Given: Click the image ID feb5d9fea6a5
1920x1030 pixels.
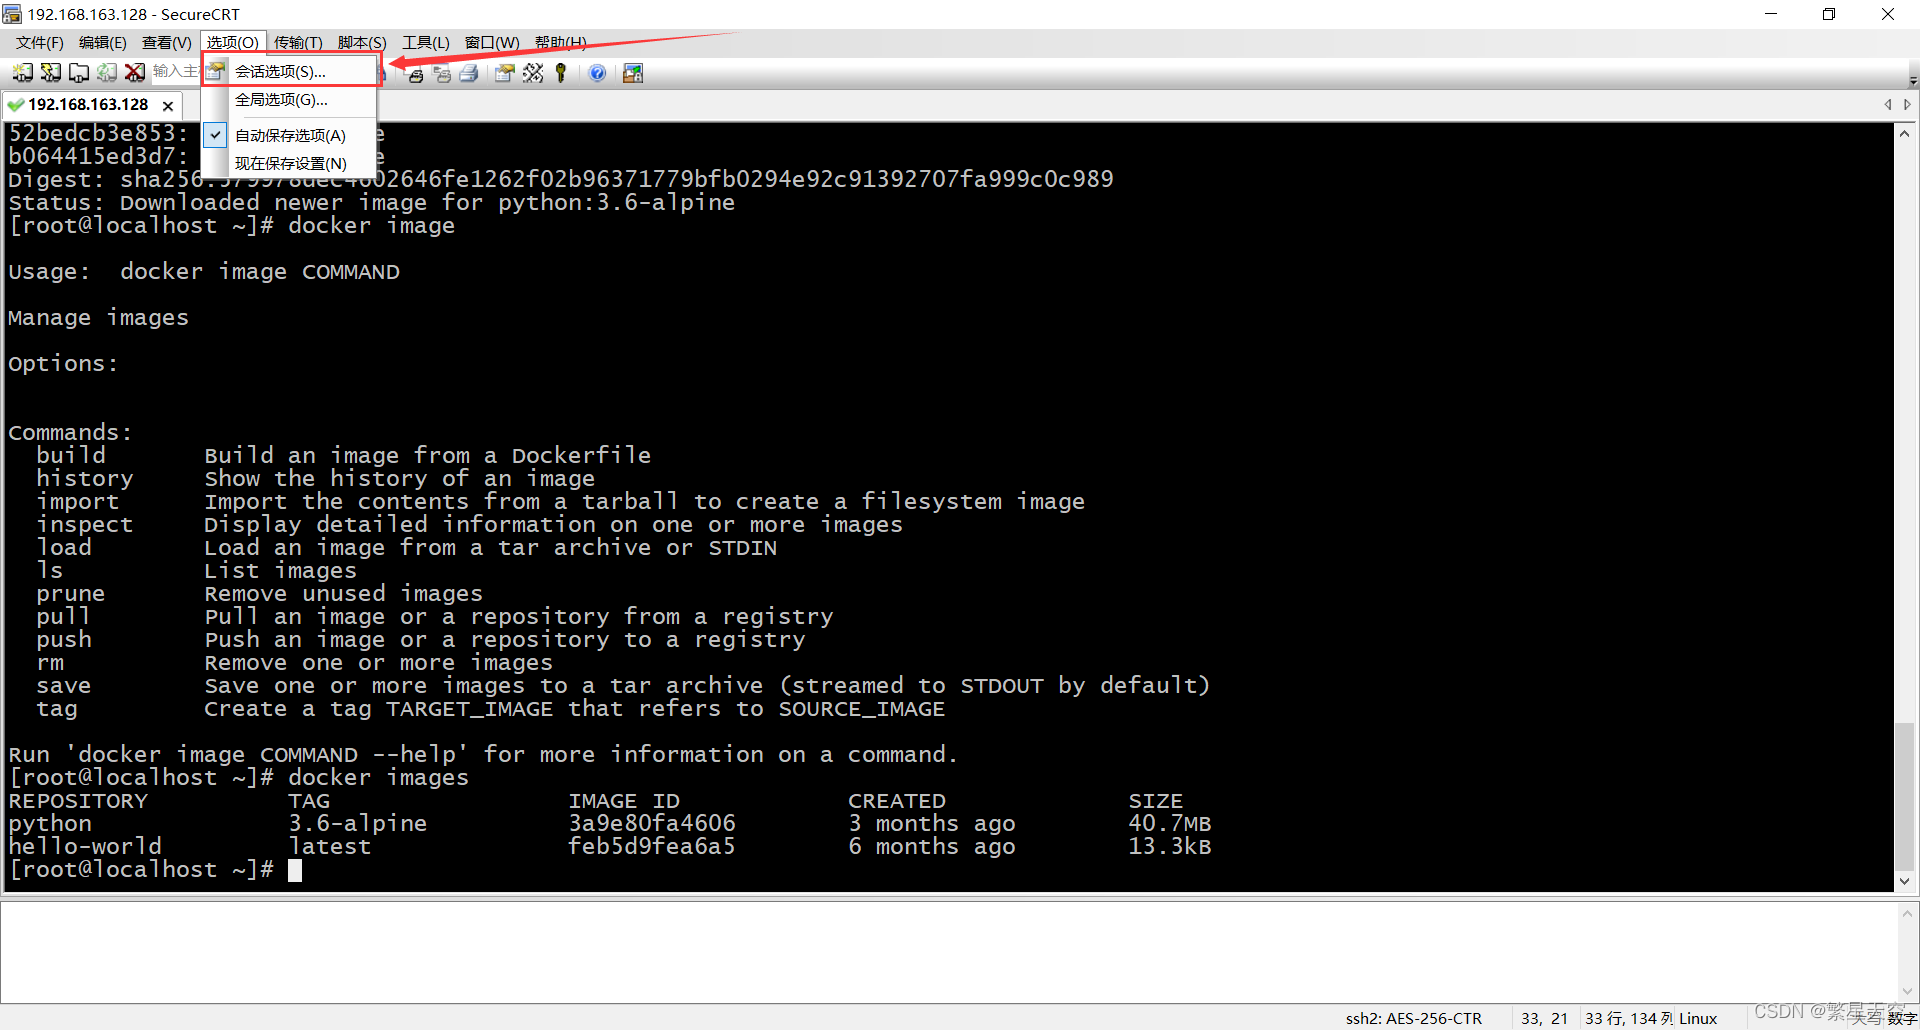Looking at the screenshot, I should (652, 847).
